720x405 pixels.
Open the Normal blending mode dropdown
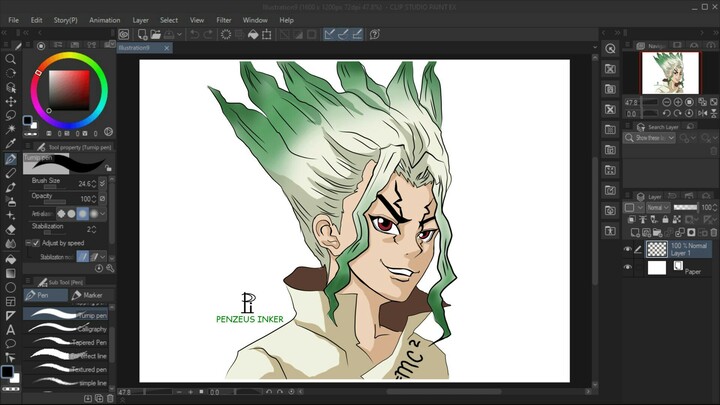[x=658, y=208]
